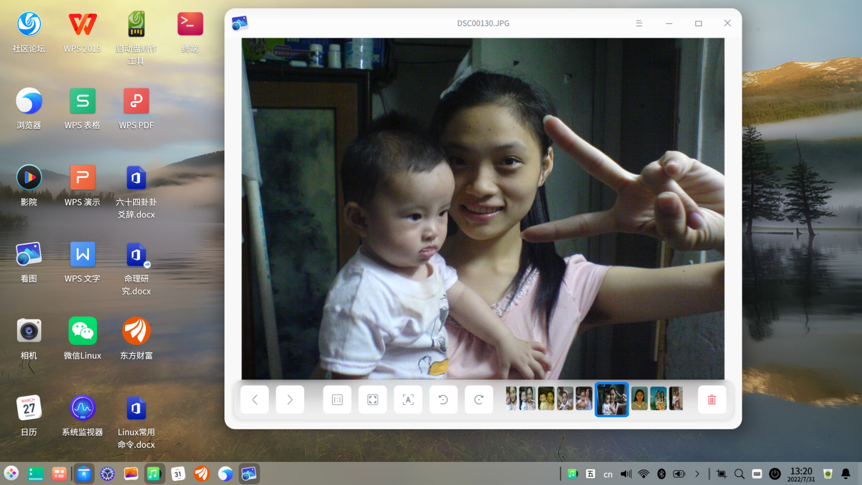Open the WPS PDF desktop icon
The image size is (862, 485).
click(x=136, y=108)
